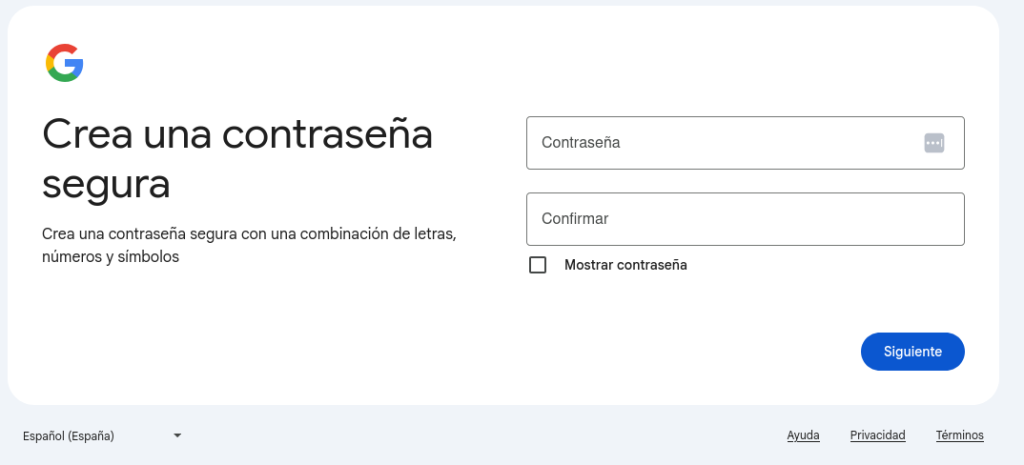Click the "Confirmar" placeholder label
Viewport: 1024px width, 465px height.
[x=575, y=219]
